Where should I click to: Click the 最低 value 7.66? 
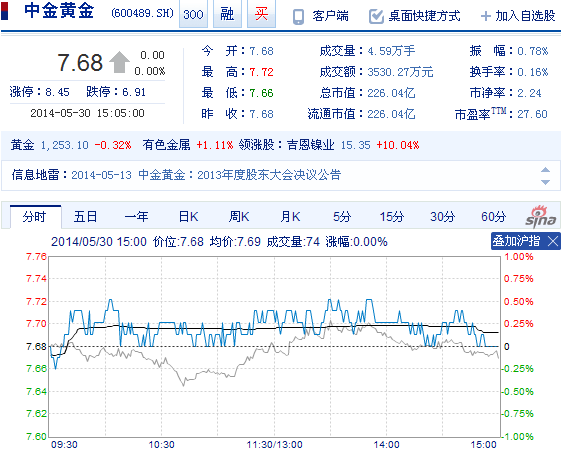(x=261, y=93)
